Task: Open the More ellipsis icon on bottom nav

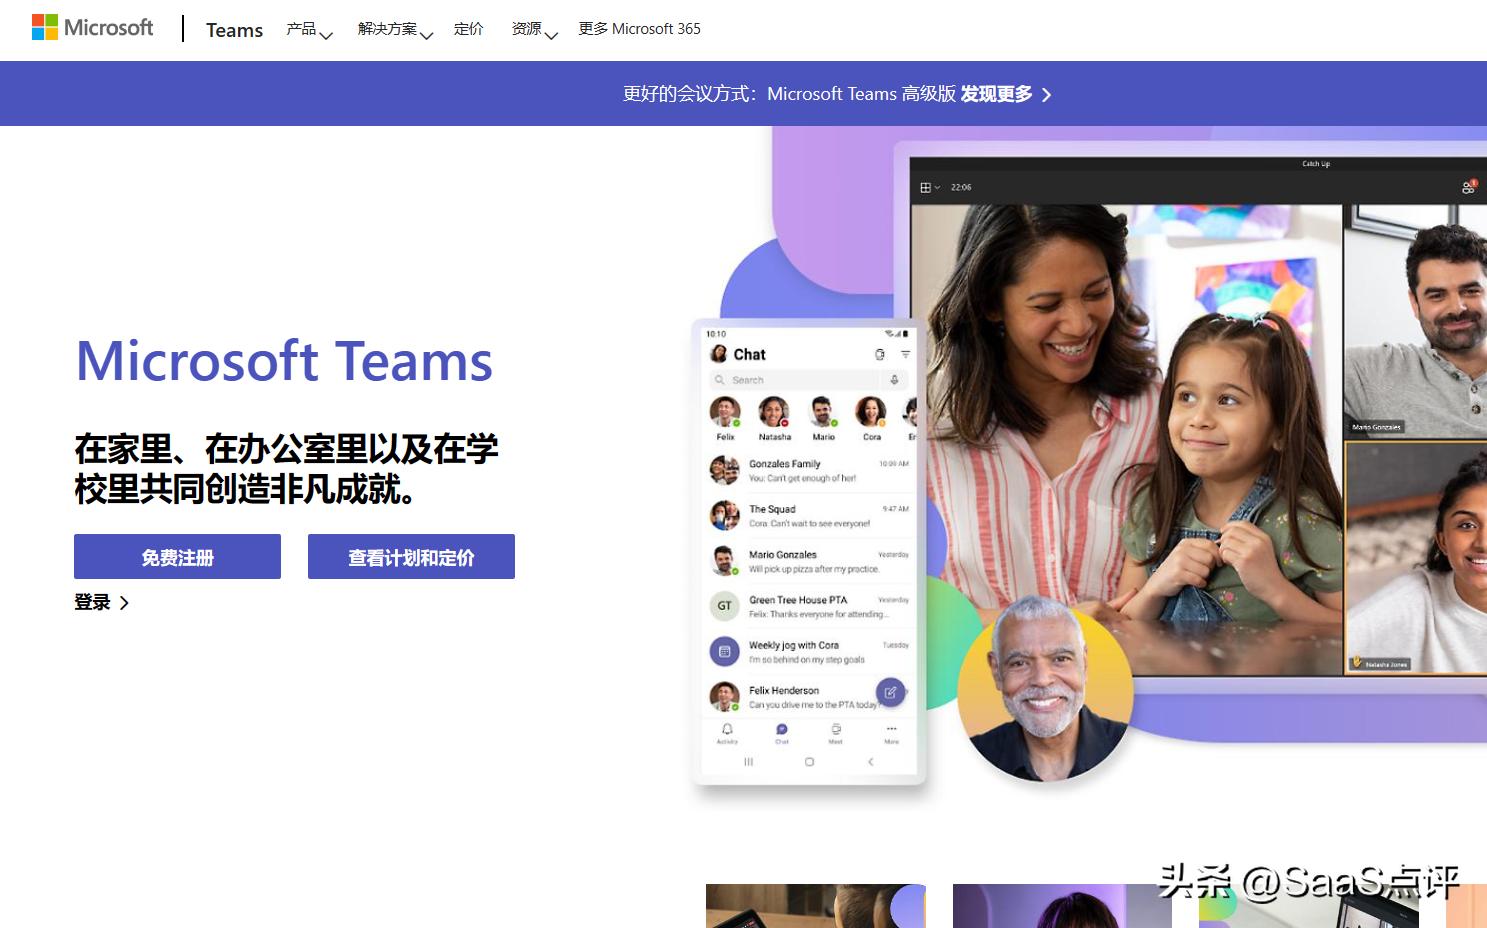Action: point(891,728)
